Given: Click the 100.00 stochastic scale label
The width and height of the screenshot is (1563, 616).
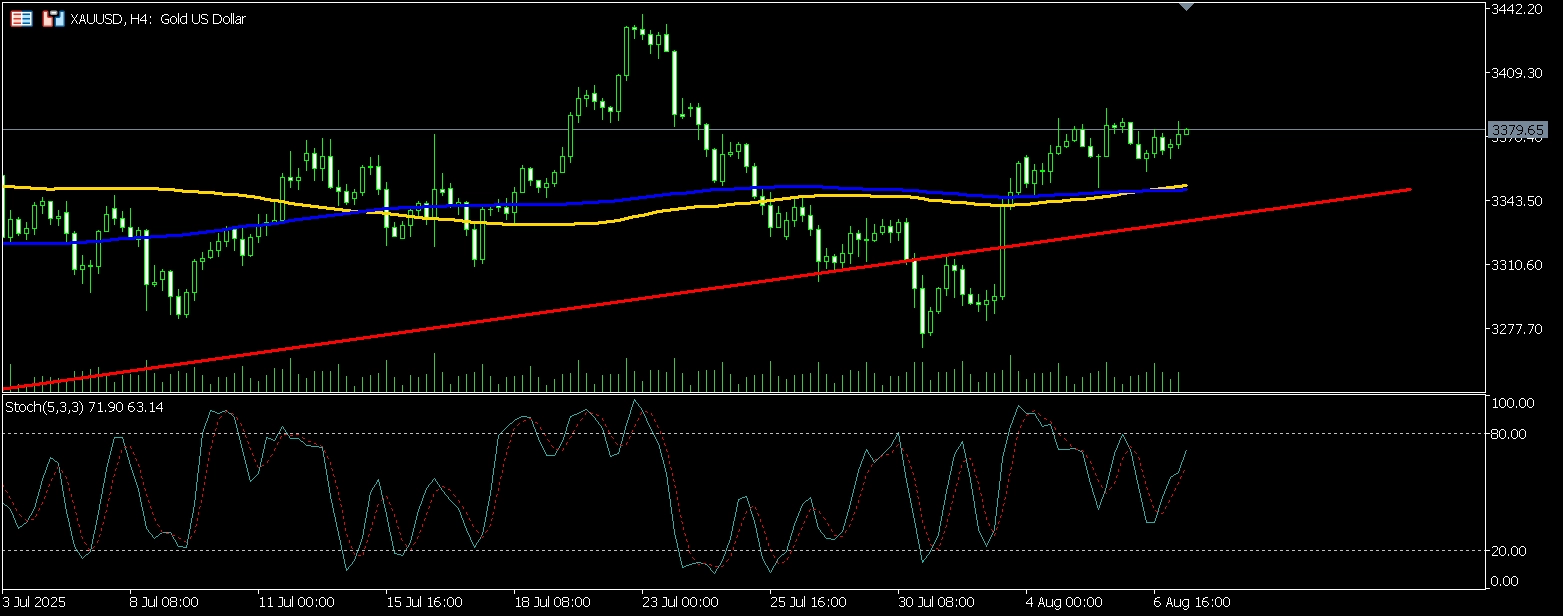Looking at the screenshot, I should 1512,403.
